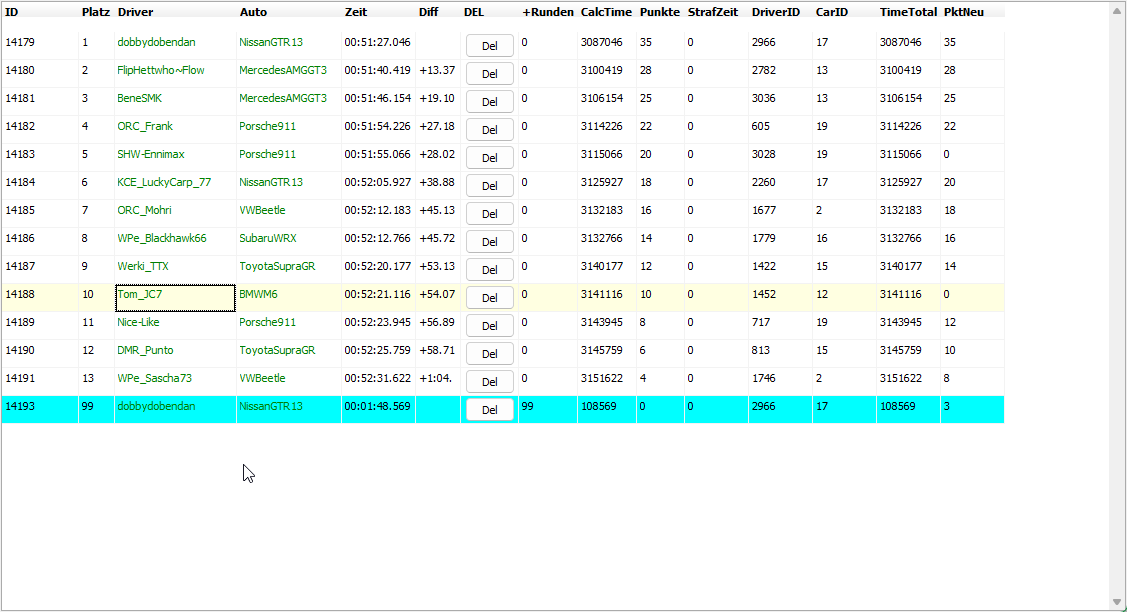1127x612 pixels.
Task: Select the SubaruWRX car cell
Action: 267,239
